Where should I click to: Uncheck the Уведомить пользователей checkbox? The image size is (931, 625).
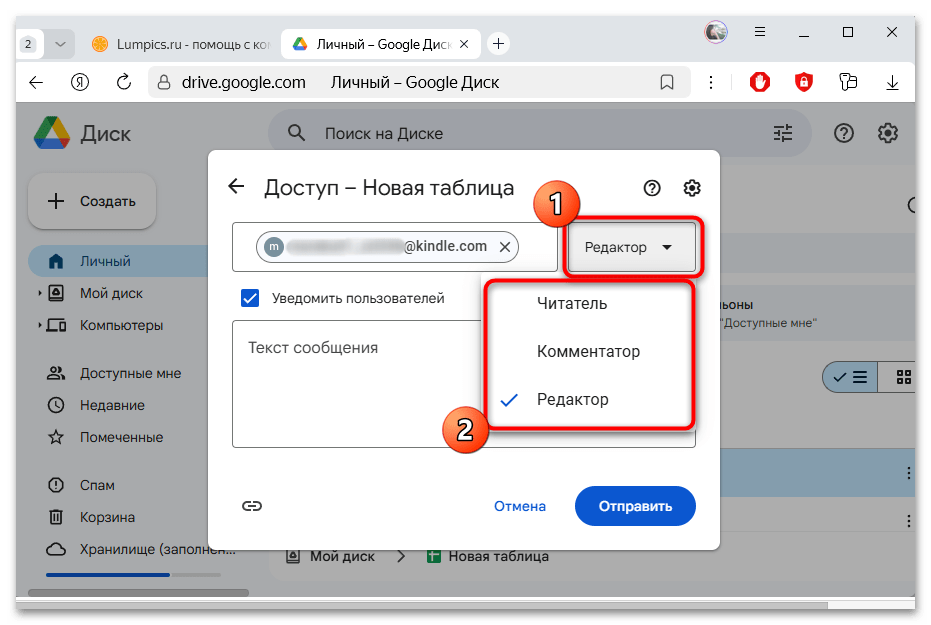coord(249,297)
